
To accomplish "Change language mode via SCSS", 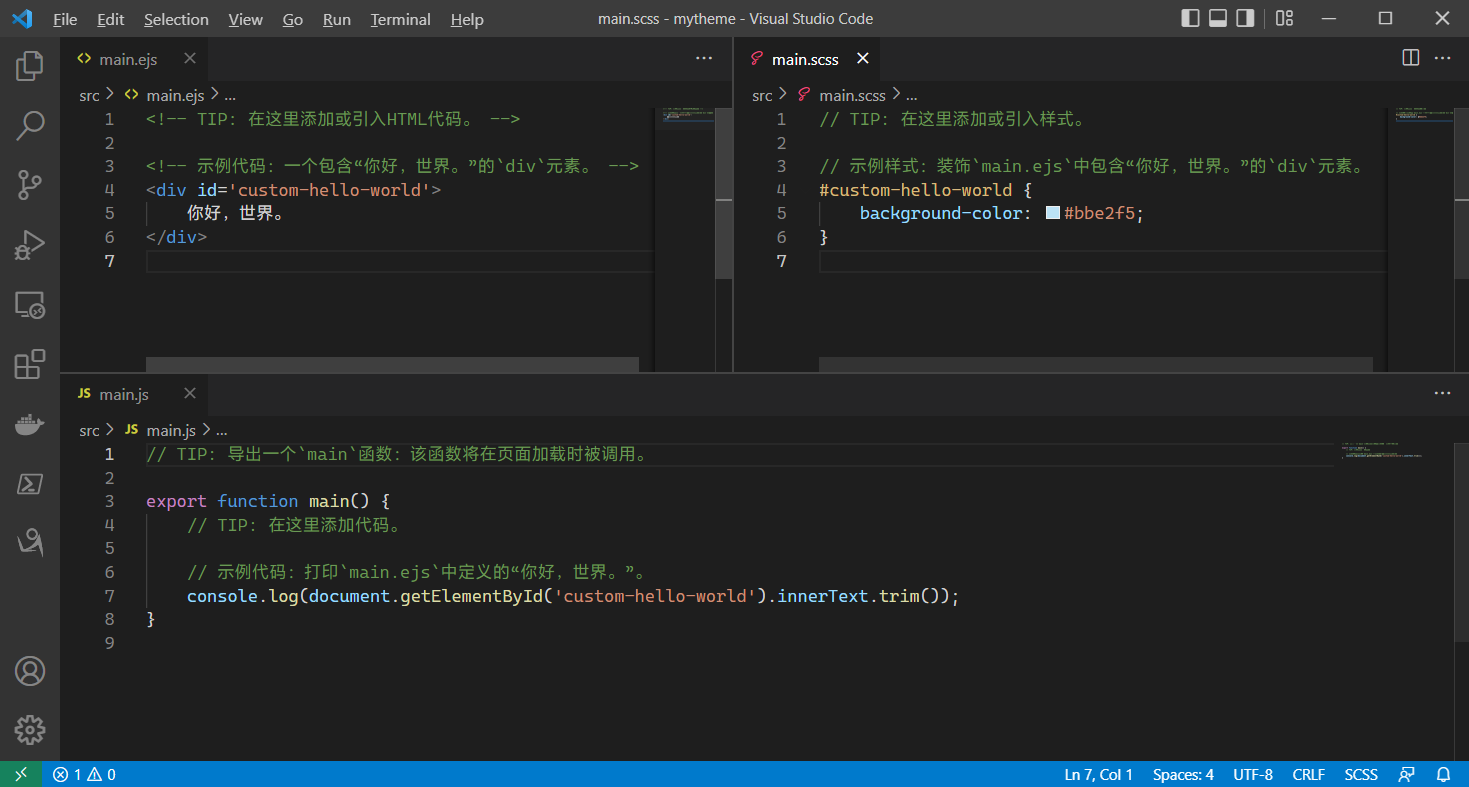I will tap(1361, 774).
